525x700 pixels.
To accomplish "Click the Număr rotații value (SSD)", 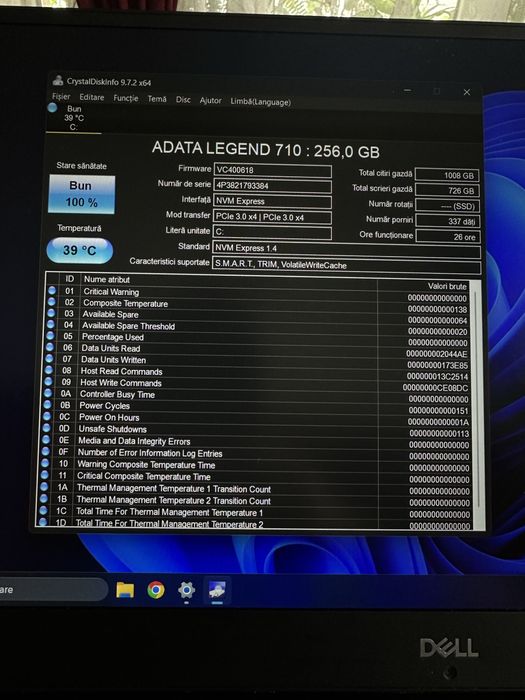I will point(448,206).
